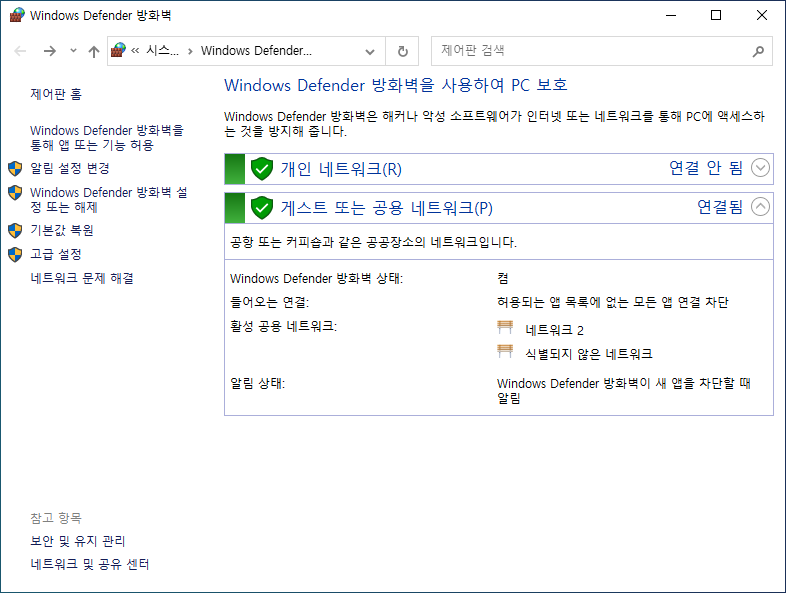This screenshot has height=593, width=786.
Task: Maximize the Windows Defender 방화벽 window
Action: click(716, 15)
